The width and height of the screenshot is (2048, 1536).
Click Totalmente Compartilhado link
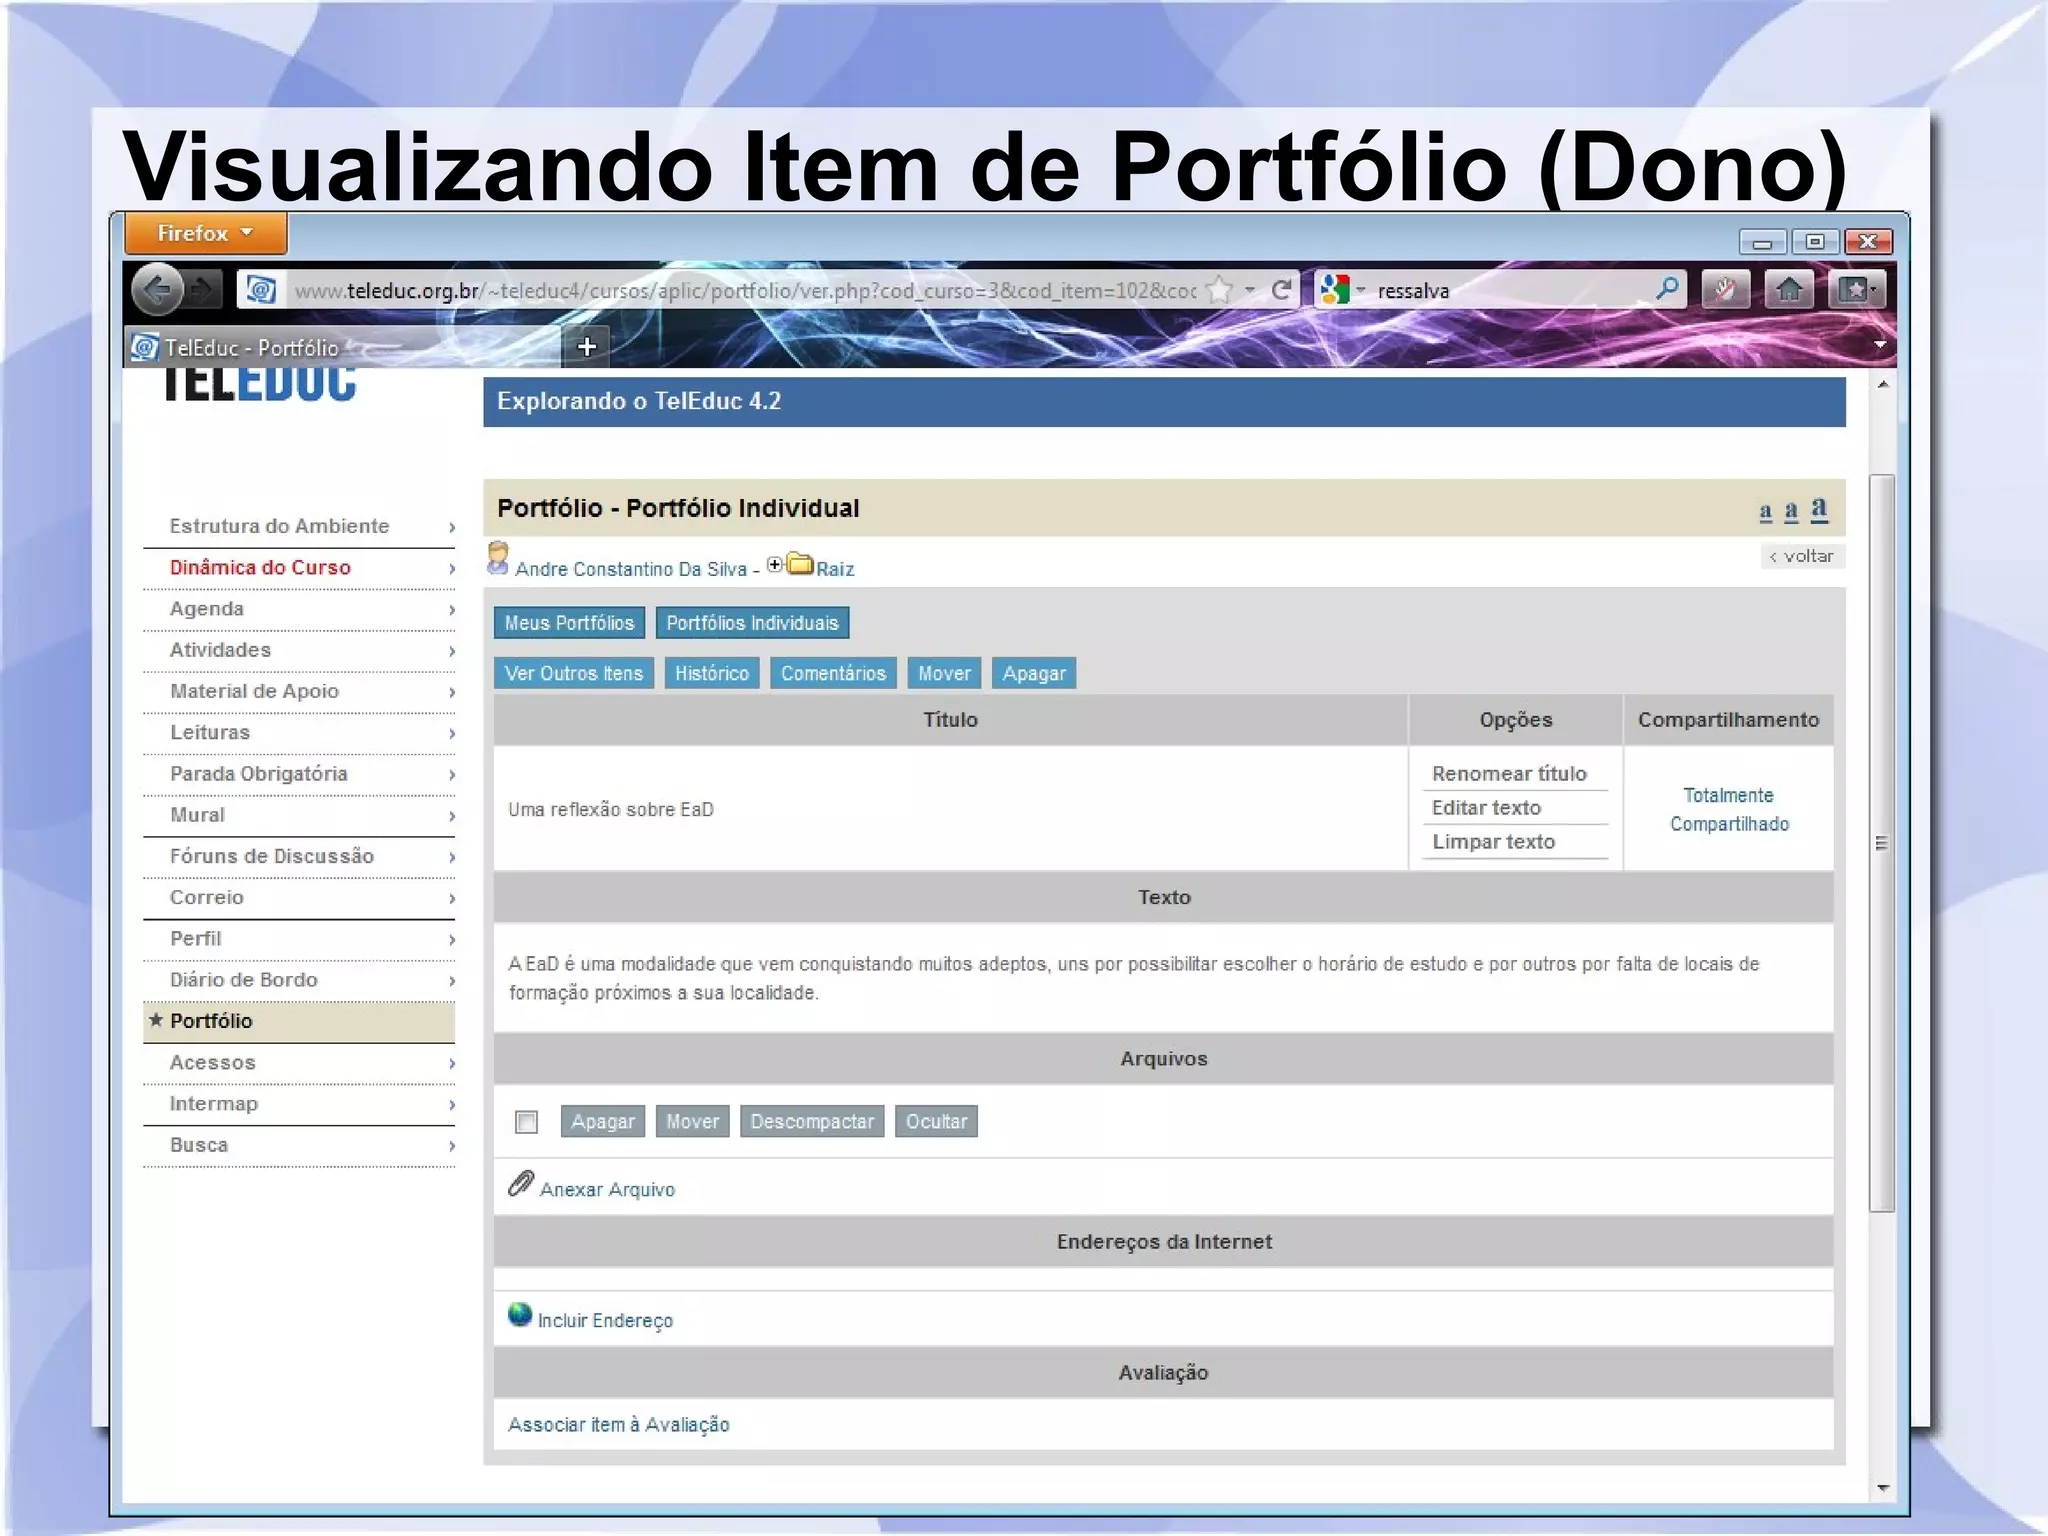coord(1729,809)
